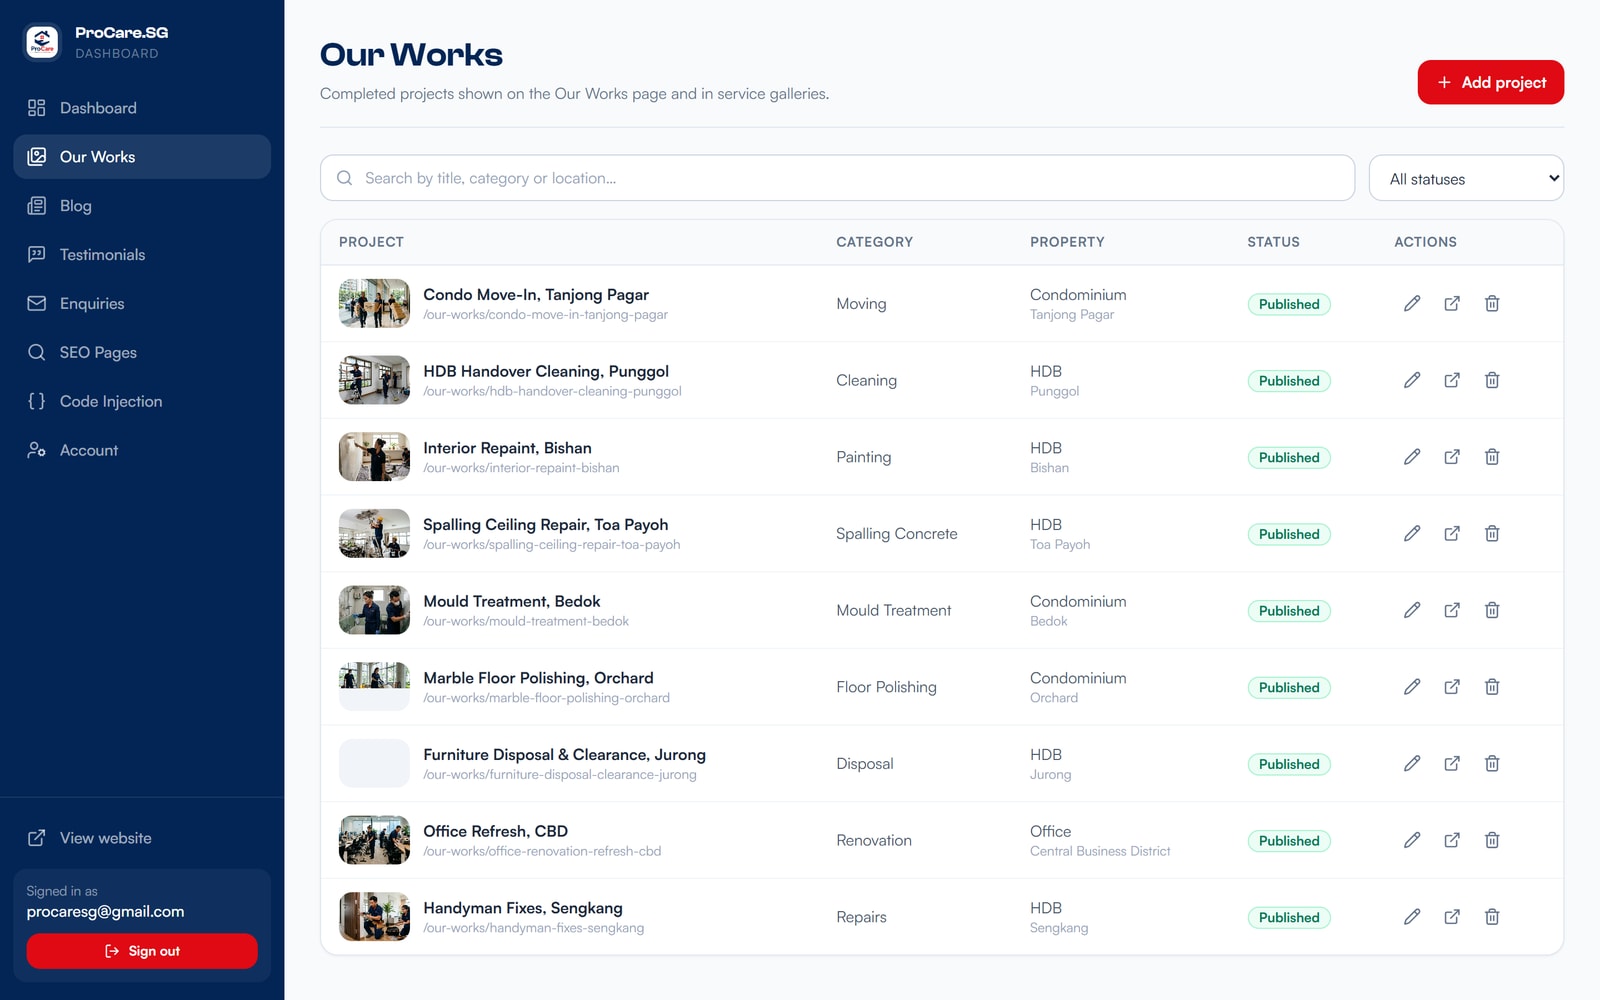The image size is (1600, 1000).
Task: Click the ProCare.SG logo icon
Action: click(x=42, y=42)
